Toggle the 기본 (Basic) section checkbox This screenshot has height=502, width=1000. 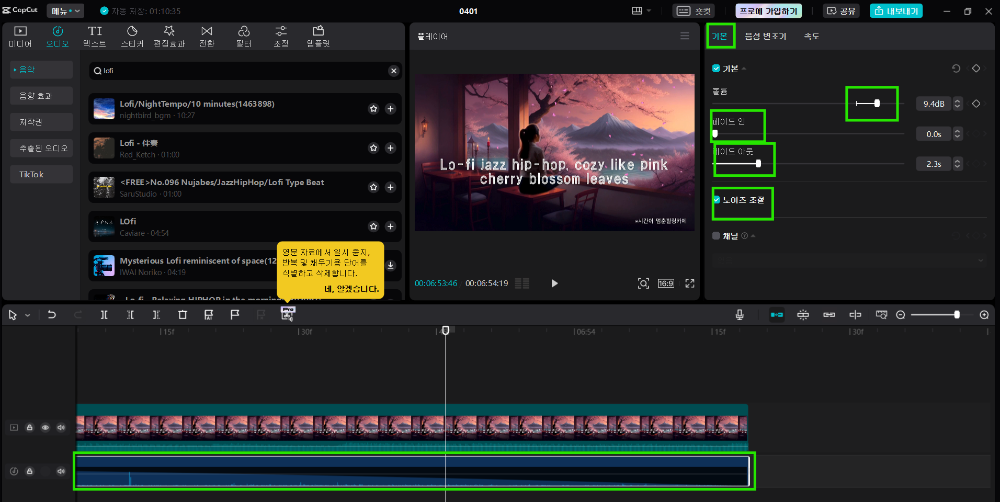tap(716, 68)
